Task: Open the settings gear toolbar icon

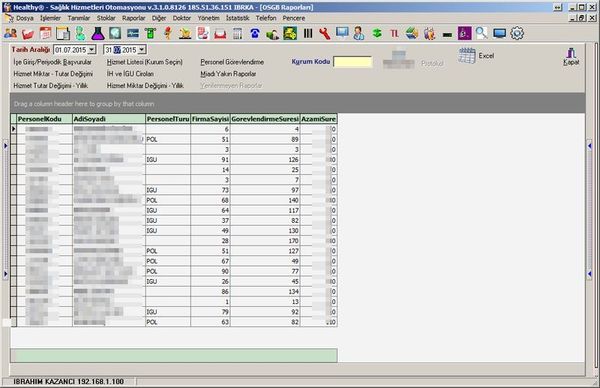Action: pyautogui.click(x=517, y=33)
